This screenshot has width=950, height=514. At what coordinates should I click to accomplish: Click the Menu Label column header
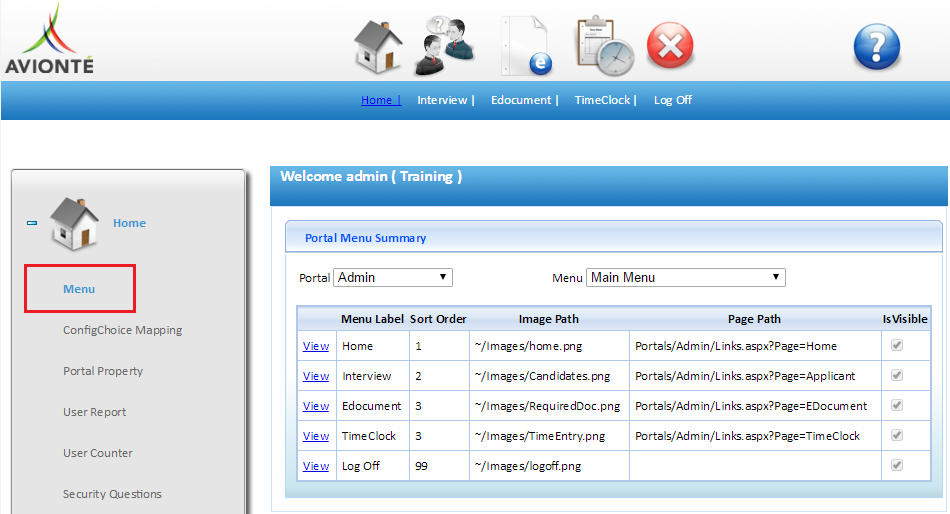(372, 319)
